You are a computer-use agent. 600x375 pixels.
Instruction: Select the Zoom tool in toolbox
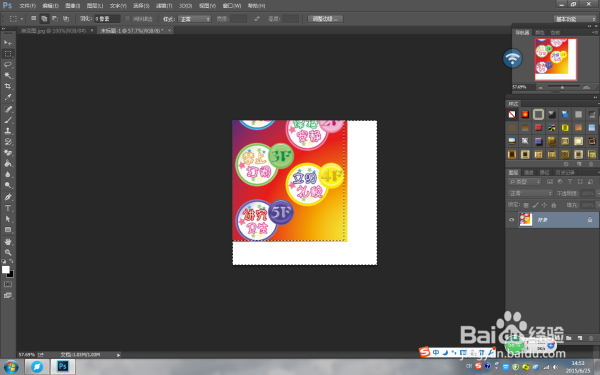tap(8, 253)
